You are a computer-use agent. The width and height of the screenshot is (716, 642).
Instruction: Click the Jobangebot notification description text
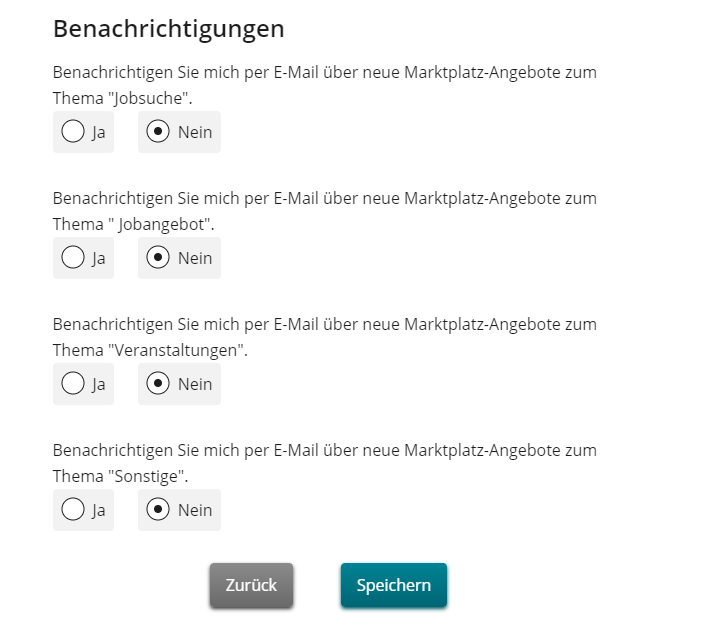(x=325, y=211)
